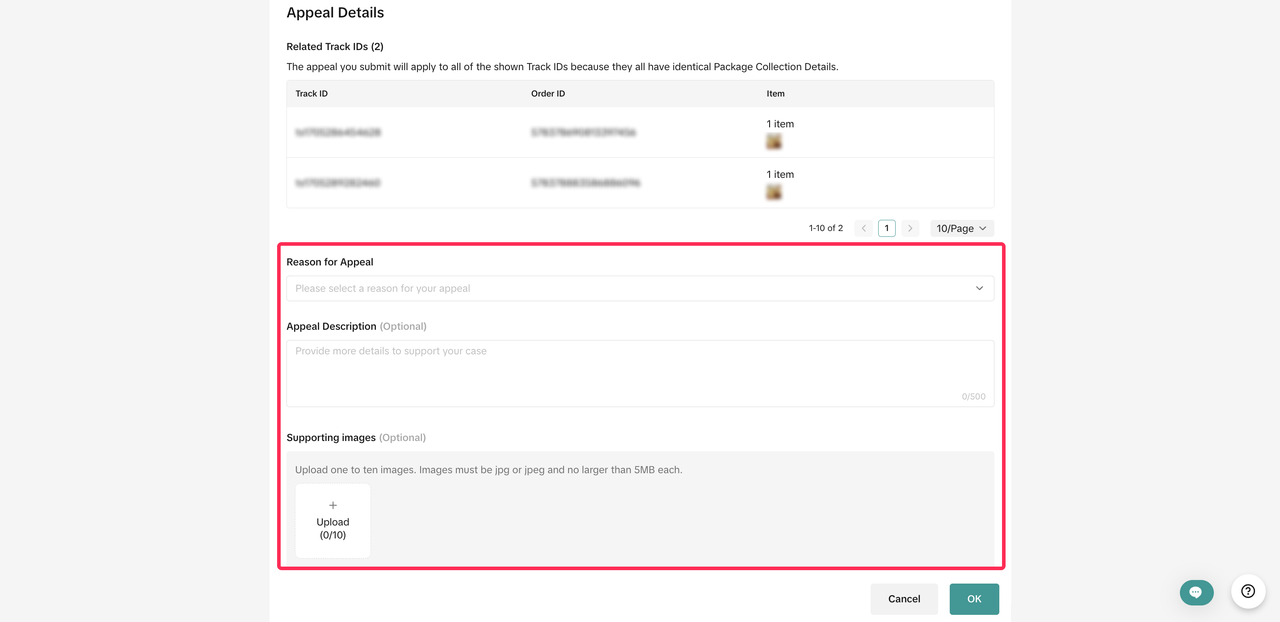Viewport: 1280px width, 622px height.
Task: Open the second row's item thumbnail
Action: [774, 192]
